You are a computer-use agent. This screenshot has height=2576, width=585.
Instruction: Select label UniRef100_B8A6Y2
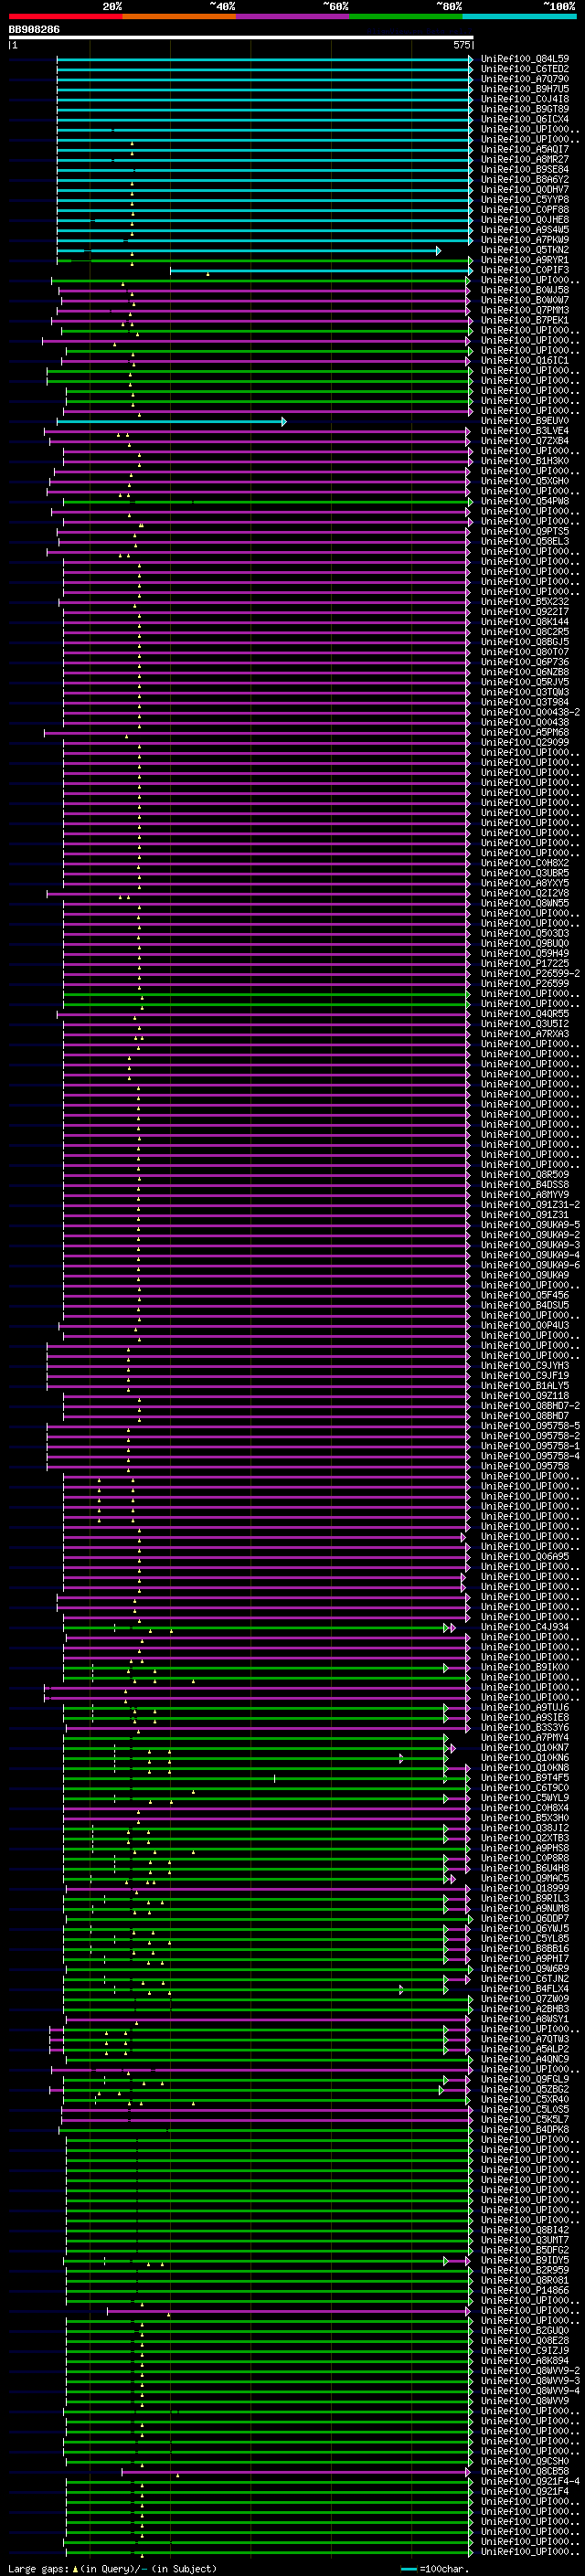525,180
